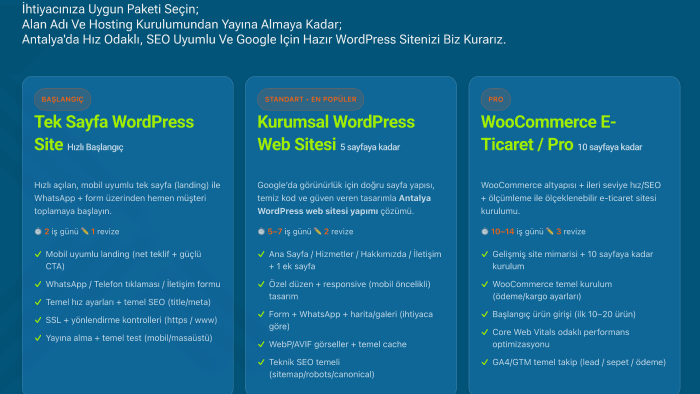Click text 'WebP/AVIF görseller + temel cache'

click(x=338, y=344)
